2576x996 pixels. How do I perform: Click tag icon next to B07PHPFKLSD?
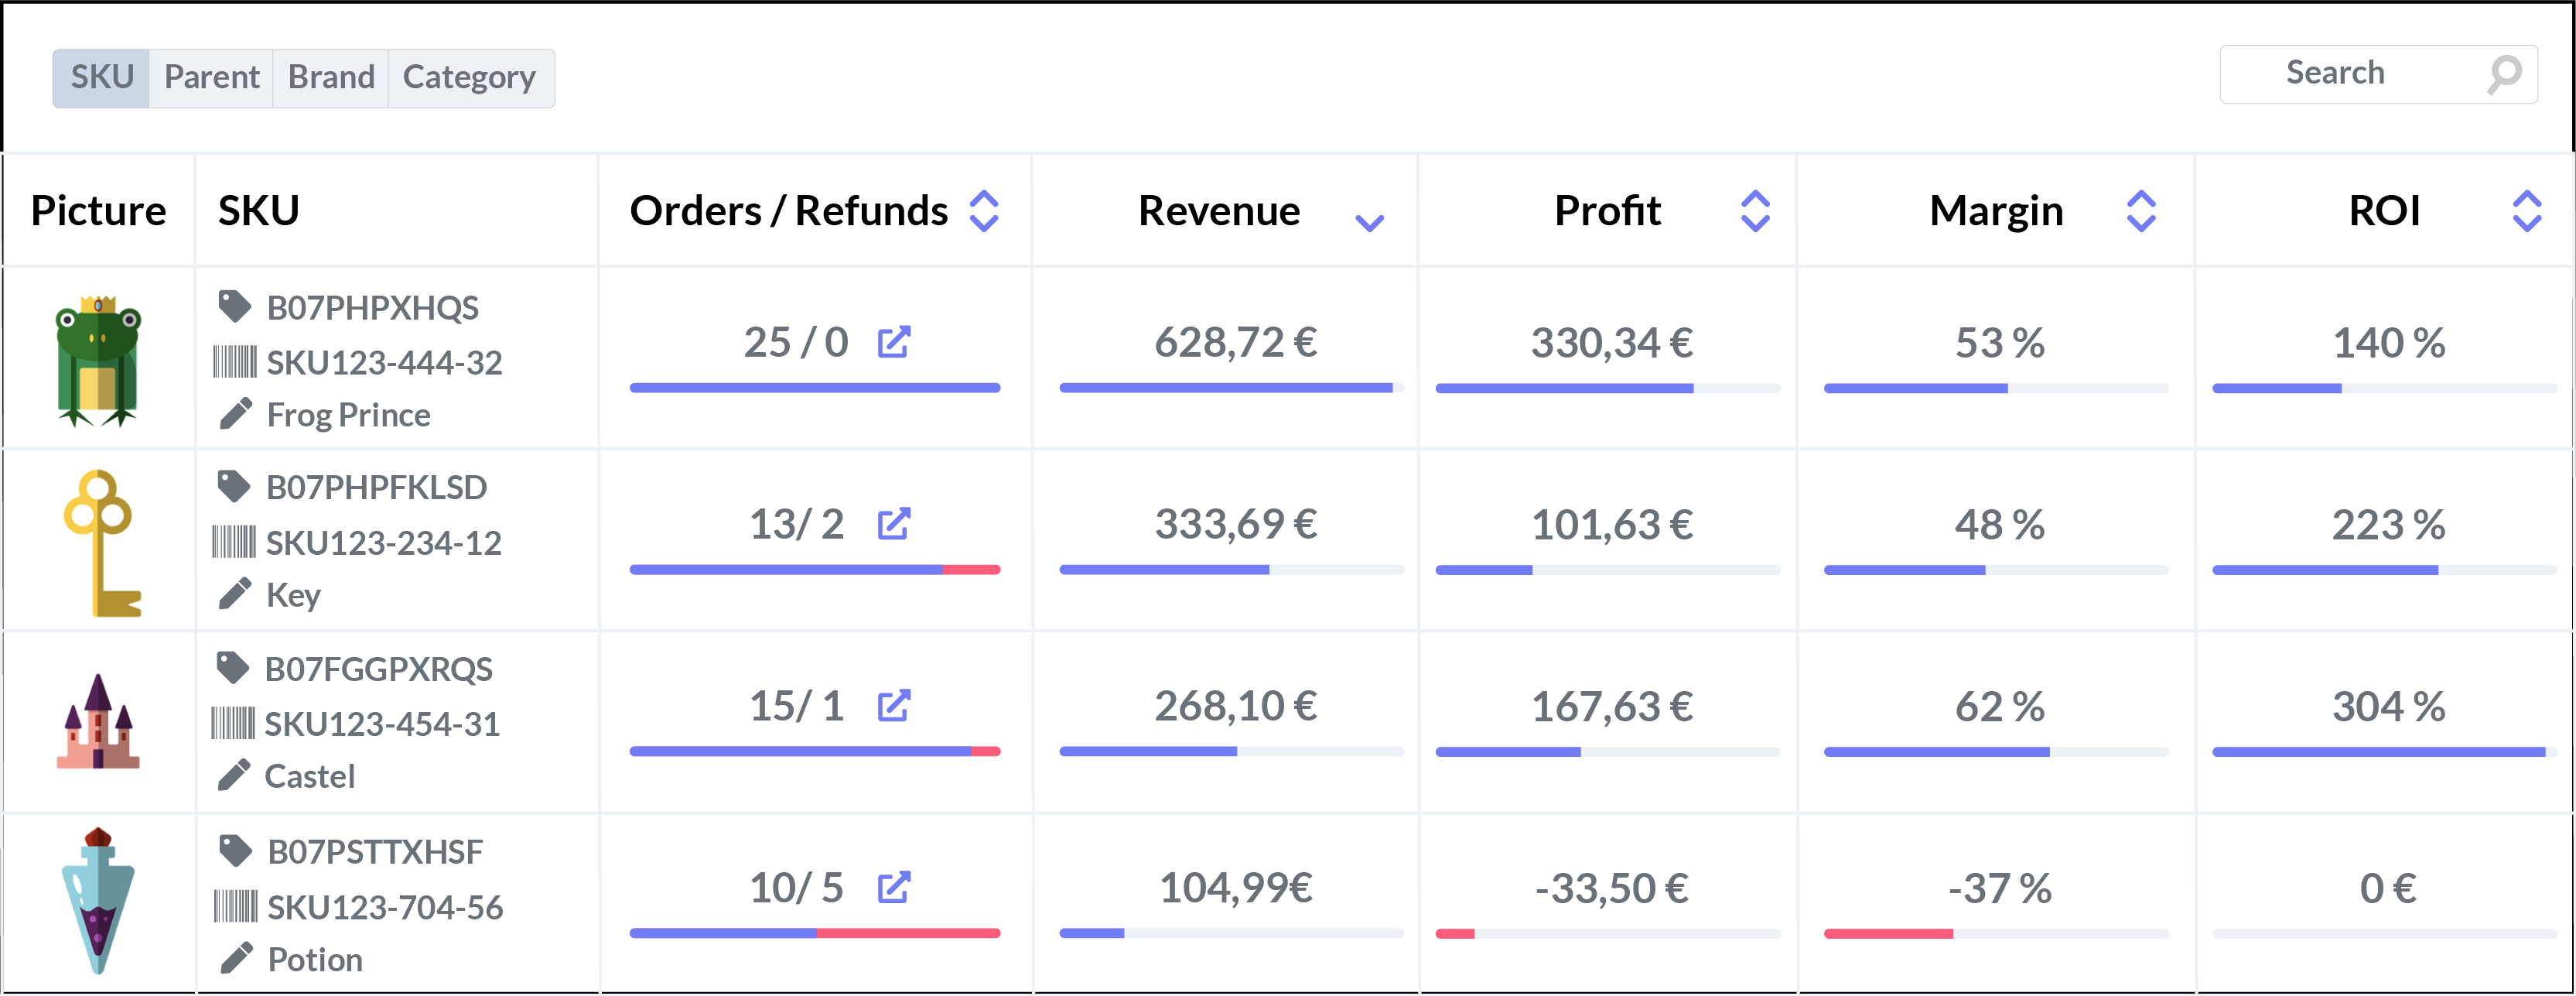pyautogui.click(x=234, y=487)
